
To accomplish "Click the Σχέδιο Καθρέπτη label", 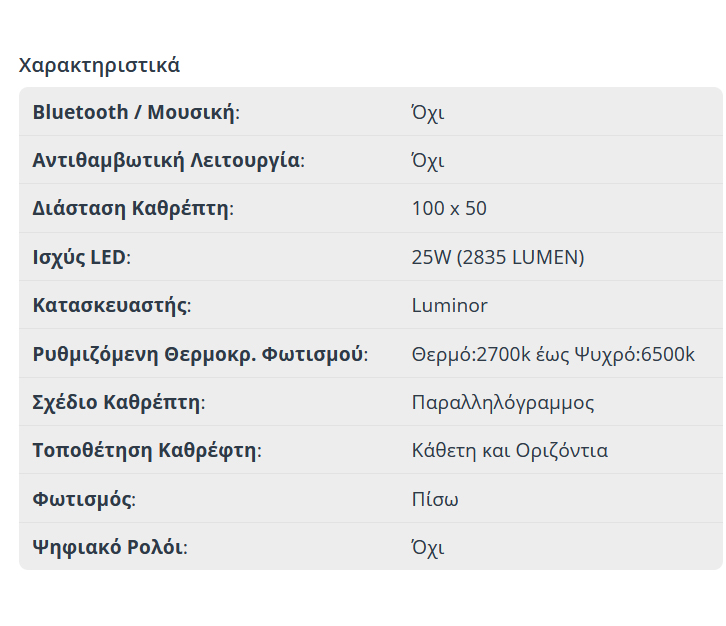I will point(118,403).
